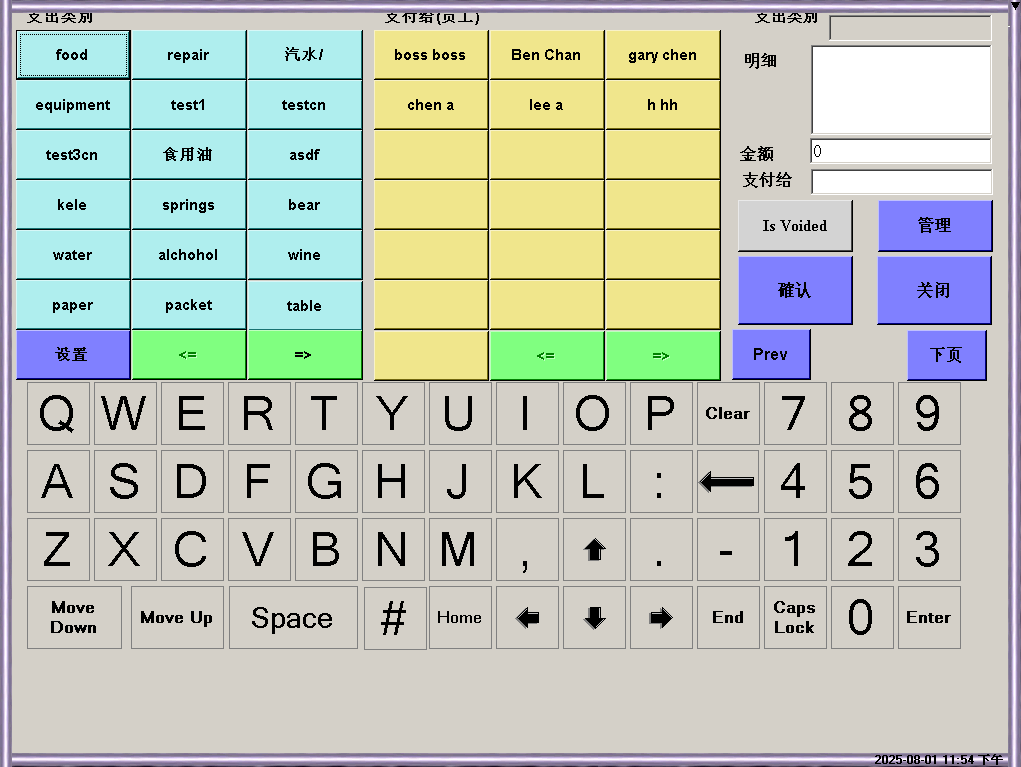Open the 管理 management button
The image size is (1021, 767).
[934, 226]
